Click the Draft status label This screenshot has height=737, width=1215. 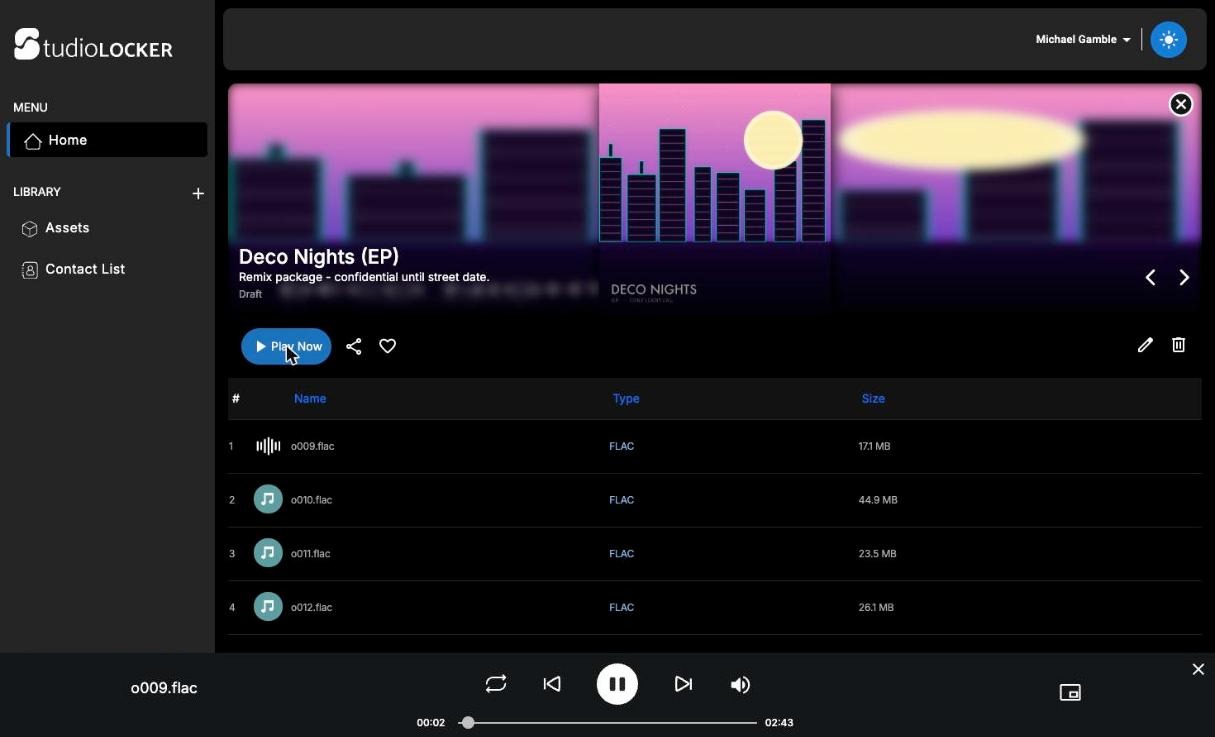(250, 294)
